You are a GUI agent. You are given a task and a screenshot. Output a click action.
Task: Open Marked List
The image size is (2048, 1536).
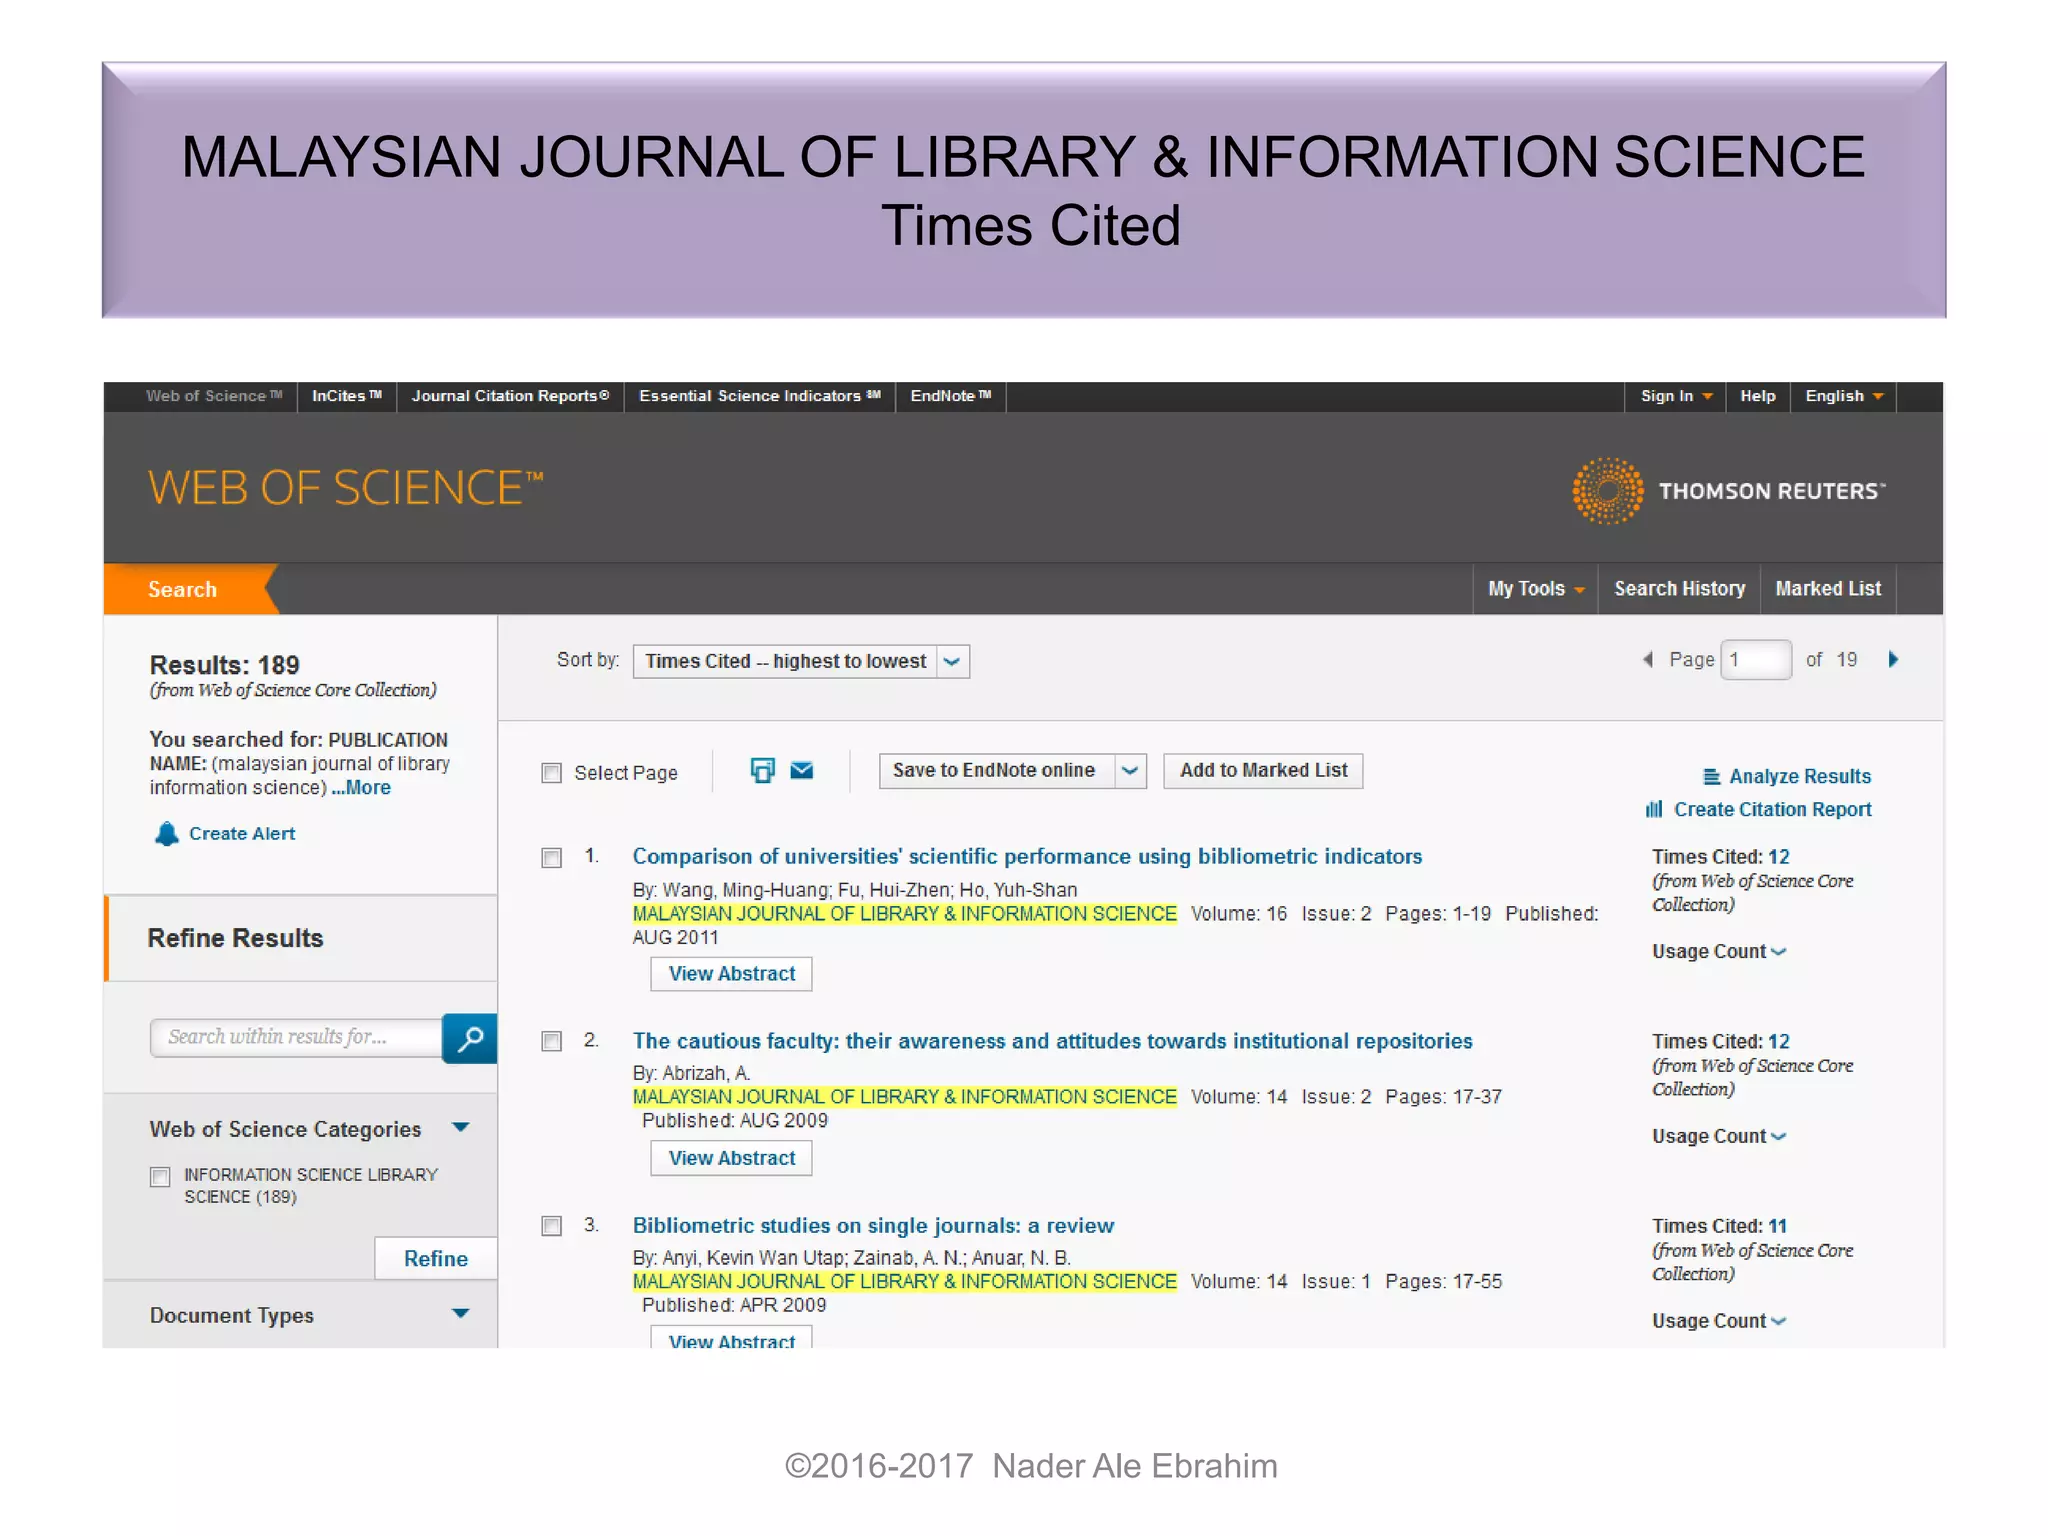(1828, 589)
